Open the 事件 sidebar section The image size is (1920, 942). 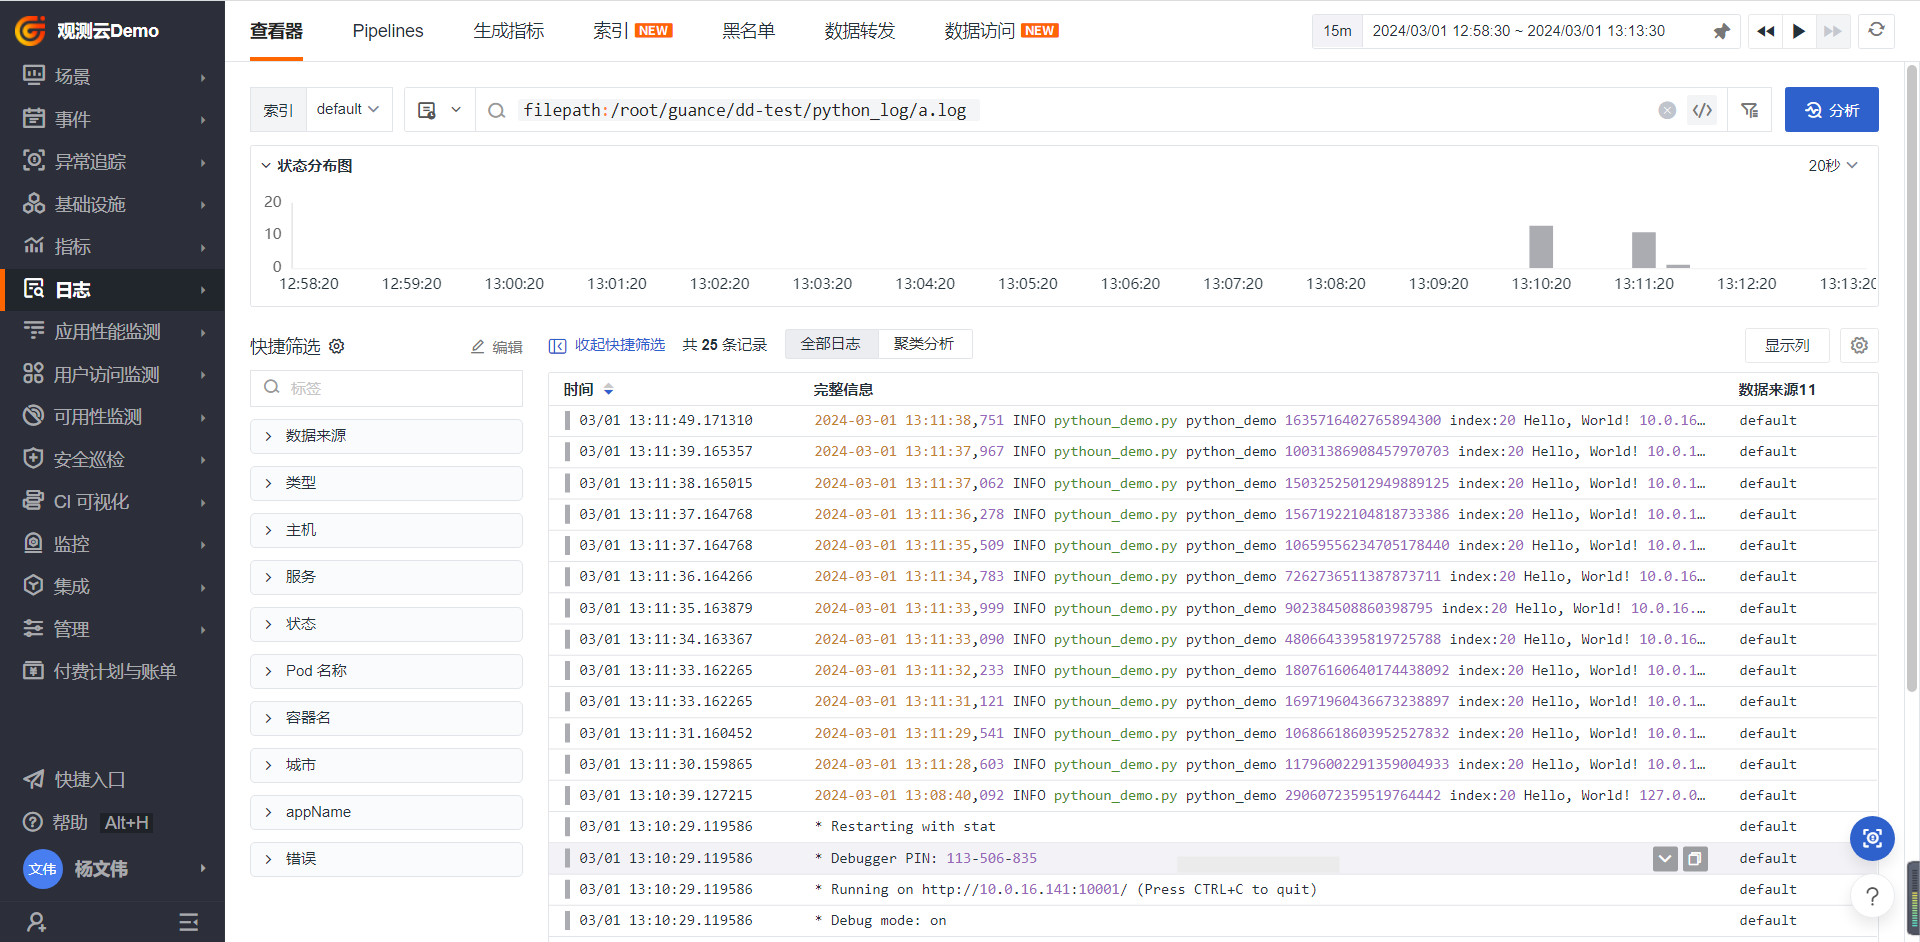point(112,119)
